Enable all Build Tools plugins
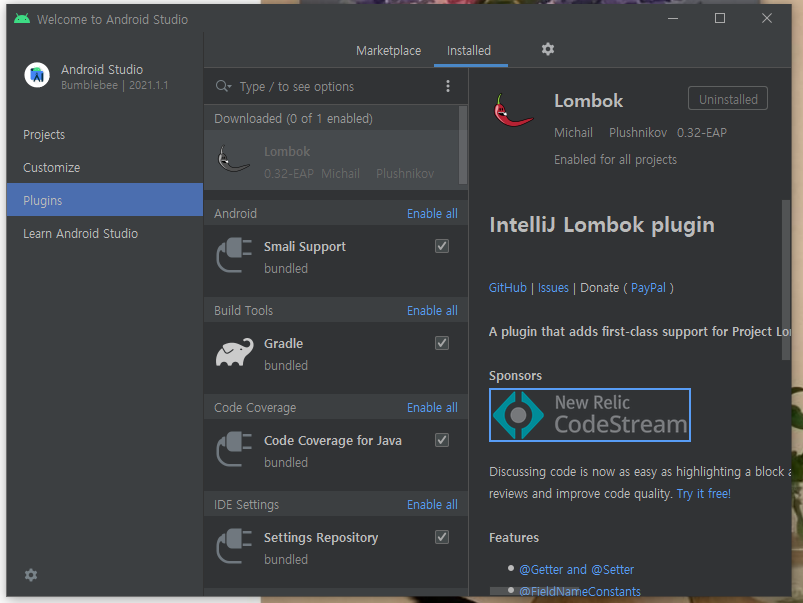 432,310
